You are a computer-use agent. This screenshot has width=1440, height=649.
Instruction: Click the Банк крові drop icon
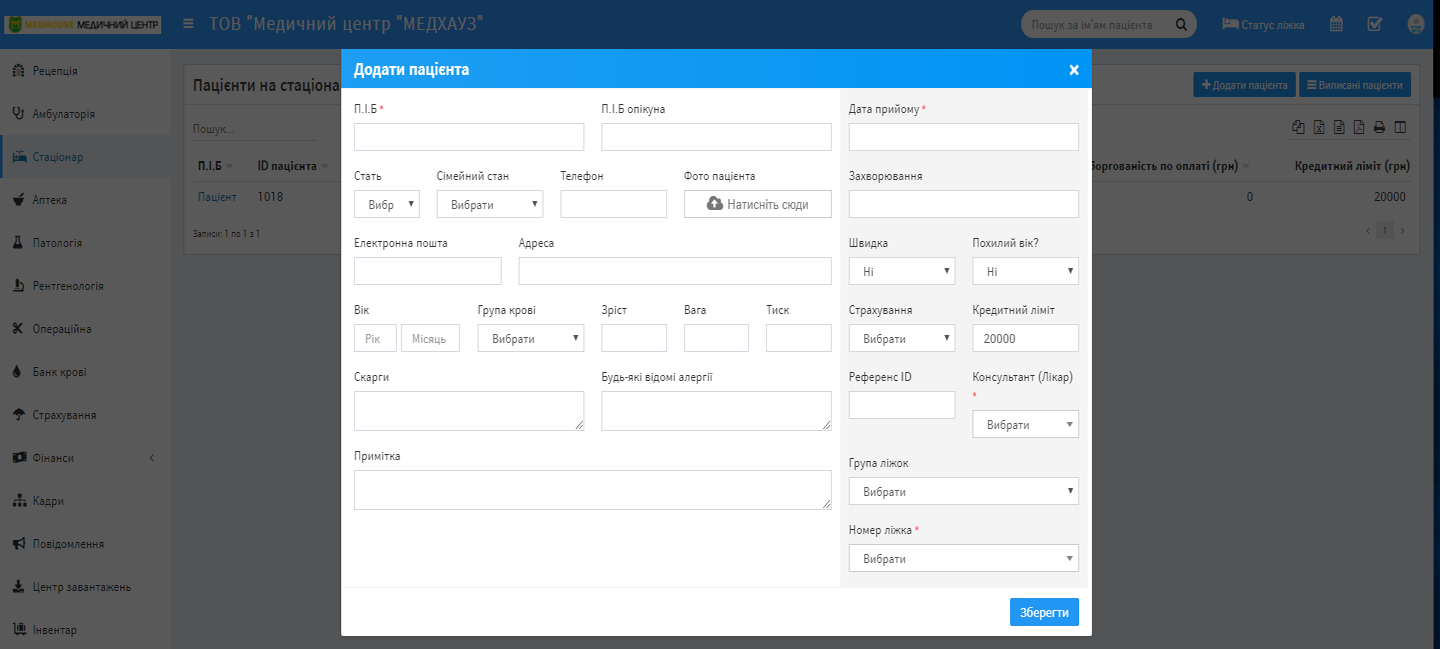[x=18, y=372]
